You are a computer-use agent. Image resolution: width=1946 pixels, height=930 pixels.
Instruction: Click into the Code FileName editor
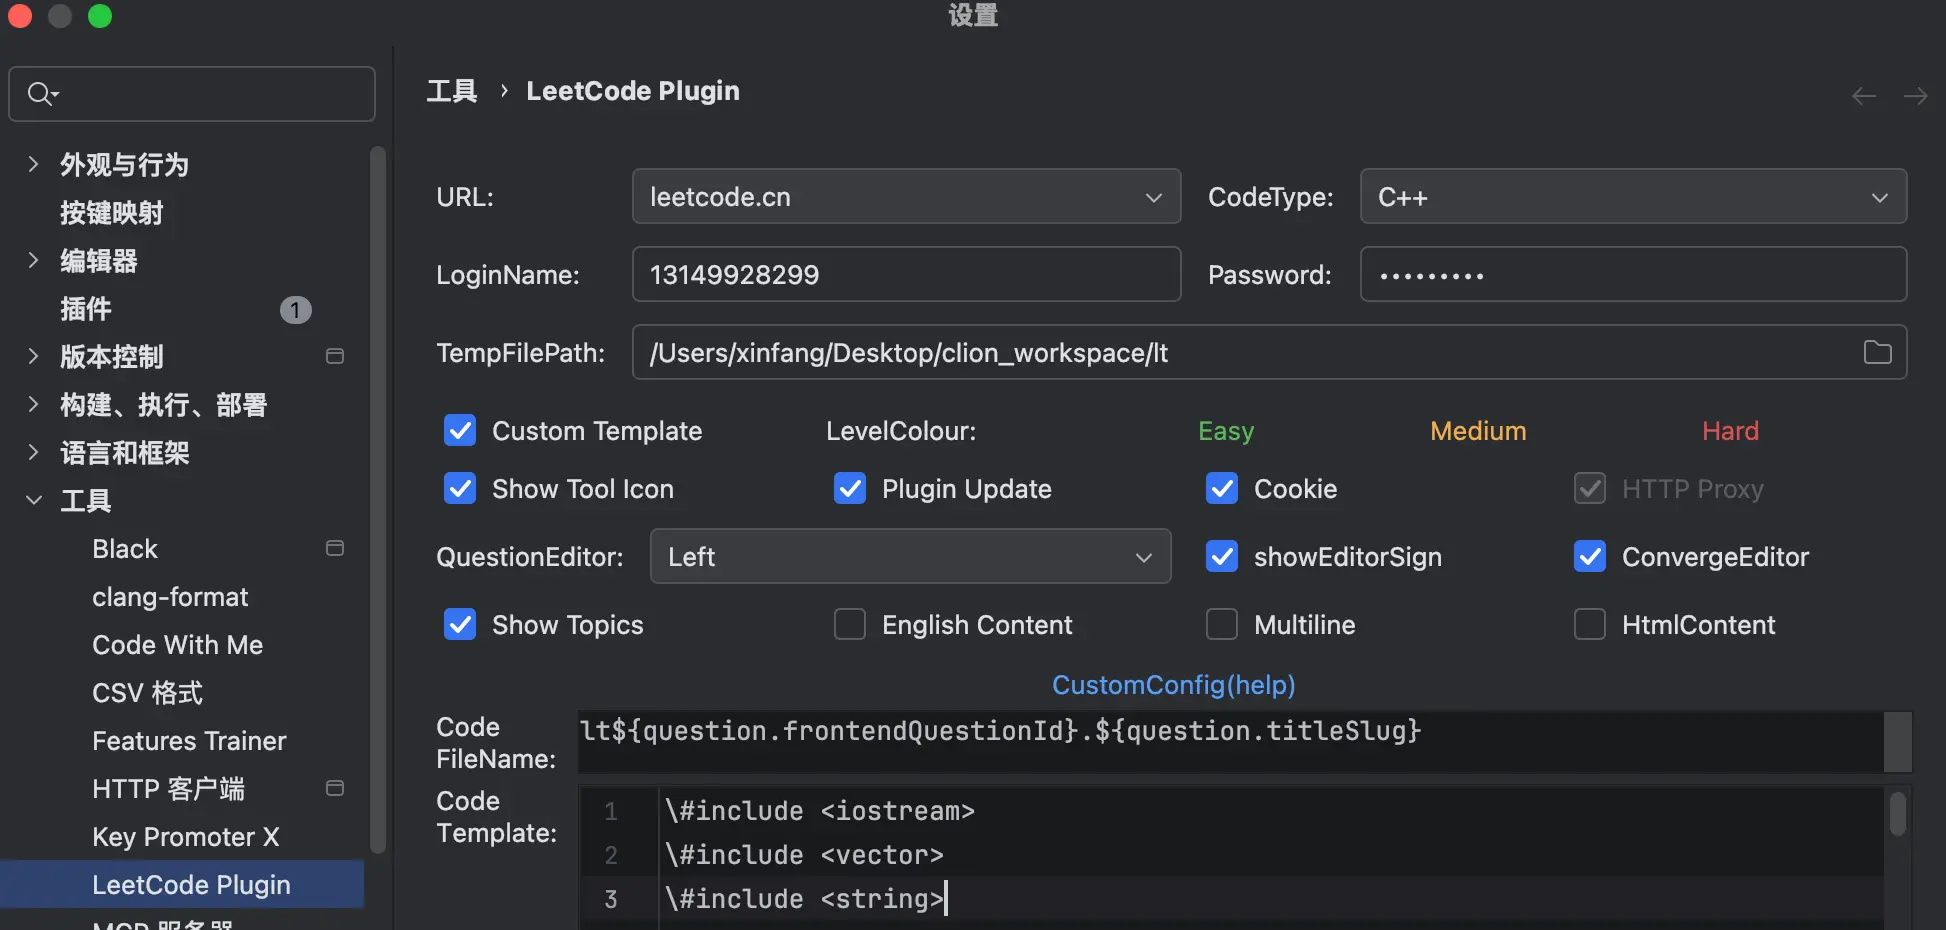1231,741
